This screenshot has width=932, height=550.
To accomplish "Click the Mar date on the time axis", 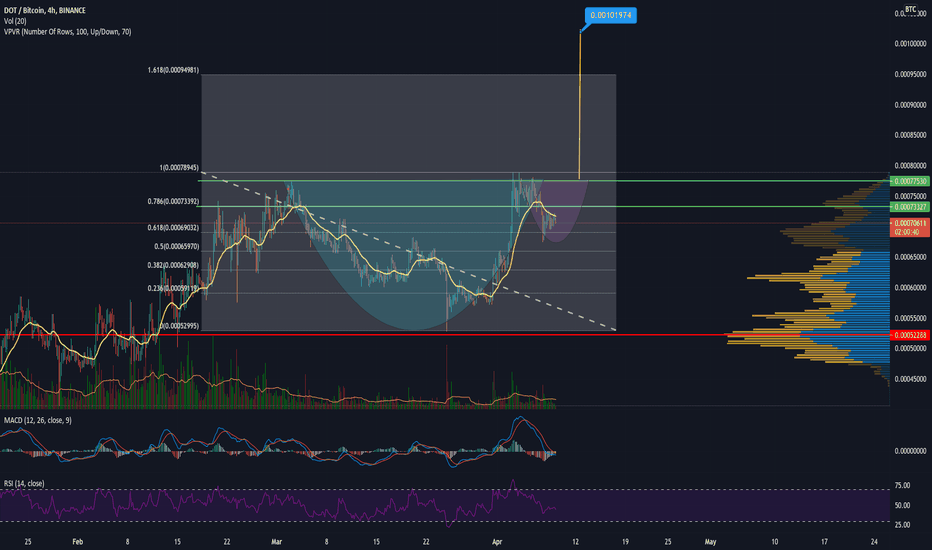I will [276, 542].
